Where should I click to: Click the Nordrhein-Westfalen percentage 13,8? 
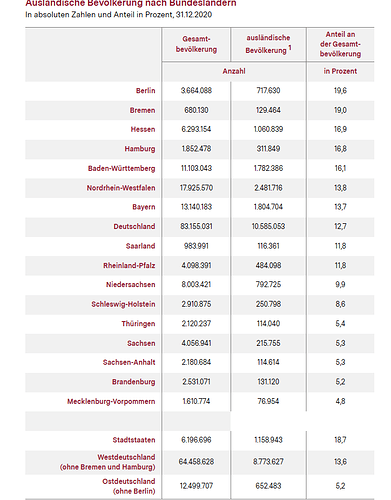340,188
